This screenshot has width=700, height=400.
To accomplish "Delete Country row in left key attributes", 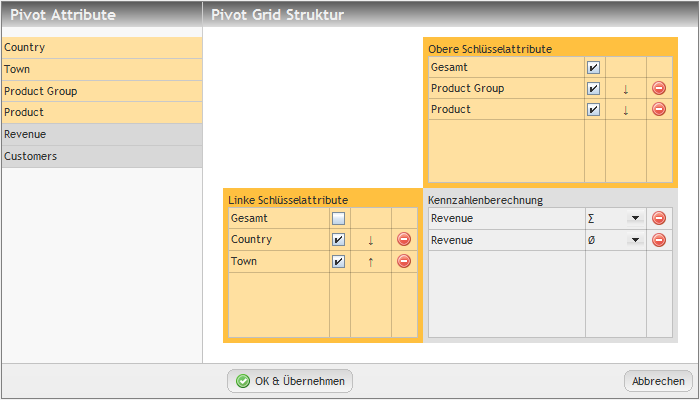I will pos(404,240).
